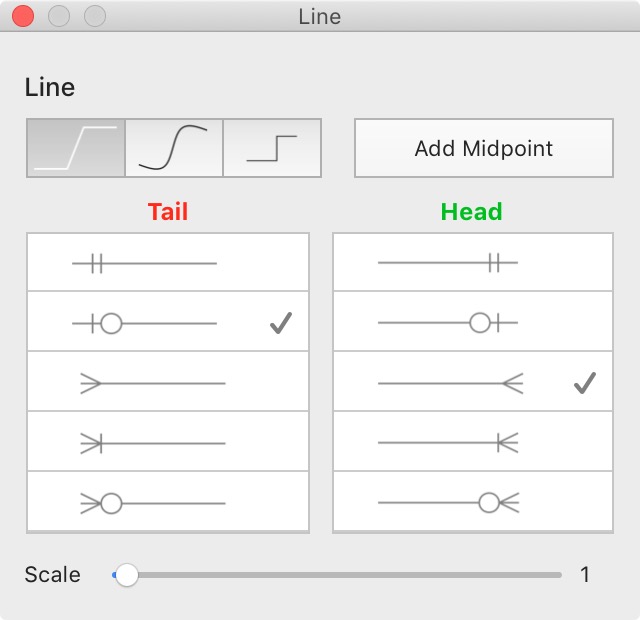The image size is (640, 620).
Task: Choose crow's foot tail ending
Action: point(168,382)
